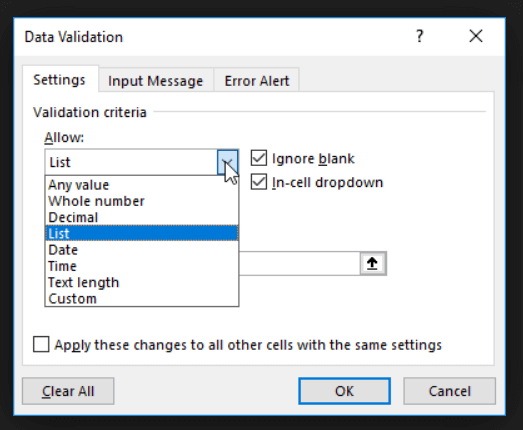
Task: Click the range selector collapse arrow icon
Action: (373, 264)
